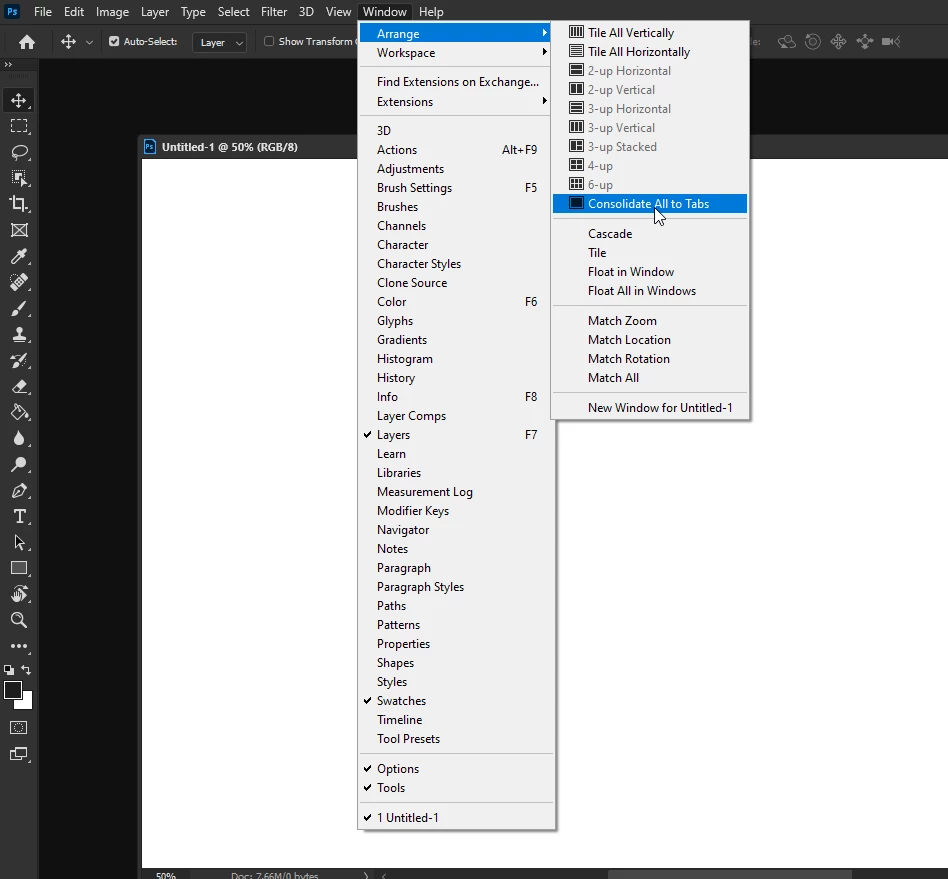This screenshot has height=879, width=948.
Task: Select the Horizontal Type tool
Action: click(19, 516)
